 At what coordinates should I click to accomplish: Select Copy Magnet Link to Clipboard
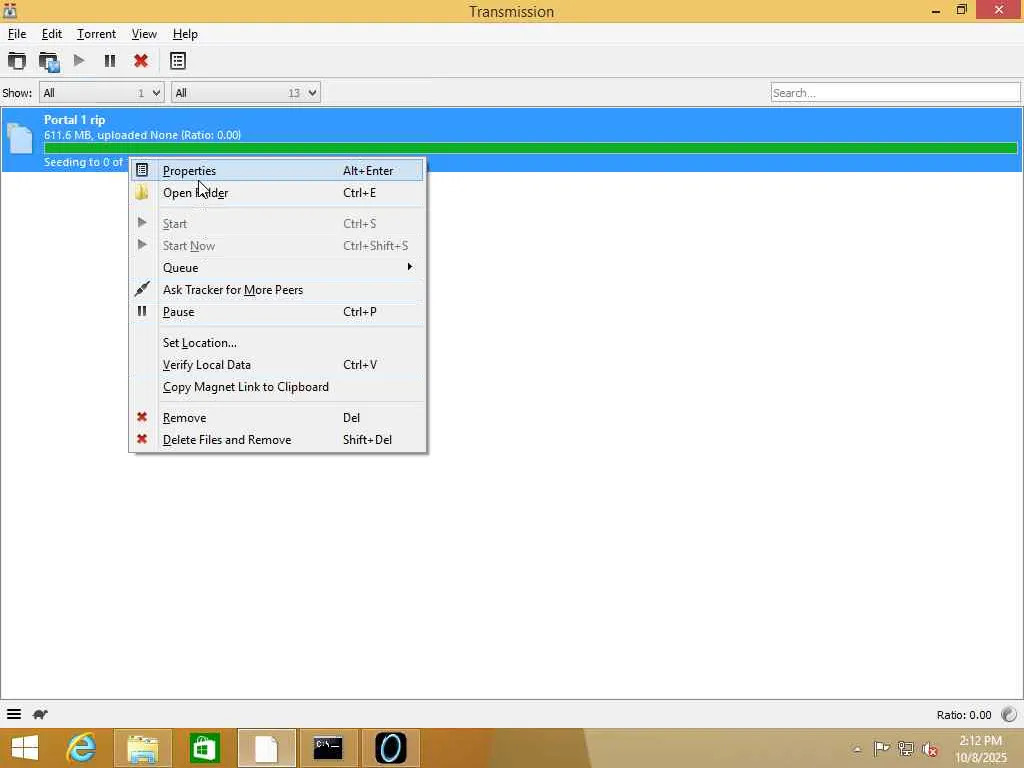pyautogui.click(x=278, y=387)
